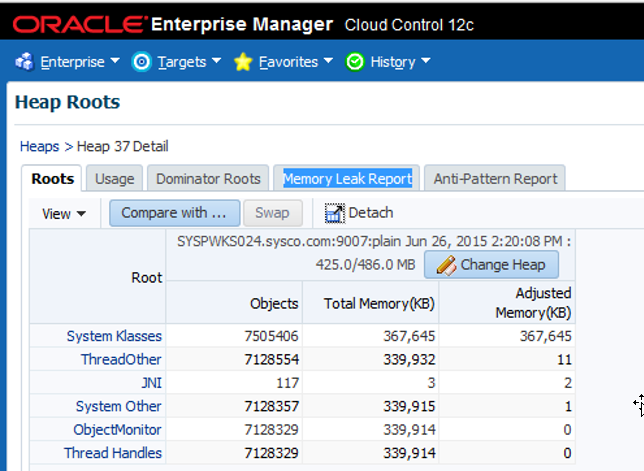Click the Targets bullseye icon
The image size is (644, 471).
142,62
